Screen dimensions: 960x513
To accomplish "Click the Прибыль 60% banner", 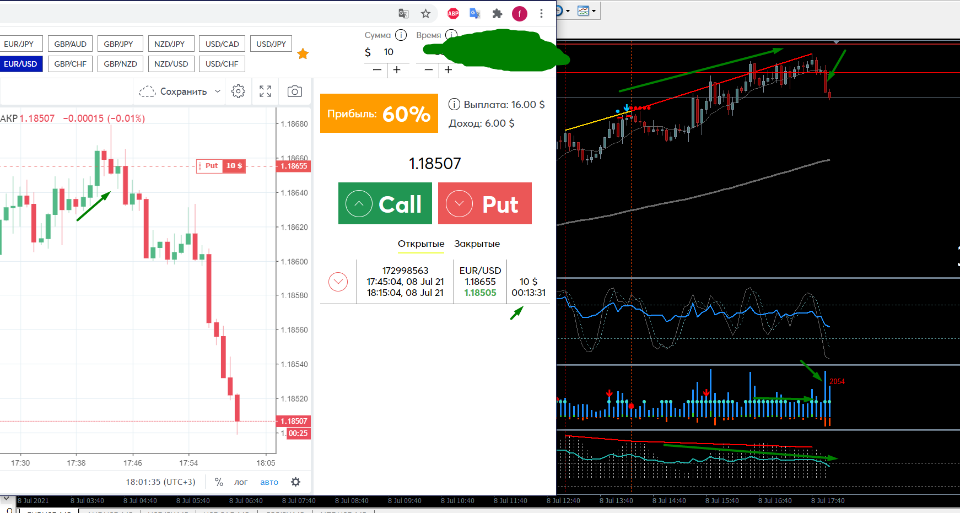I will point(379,113).
